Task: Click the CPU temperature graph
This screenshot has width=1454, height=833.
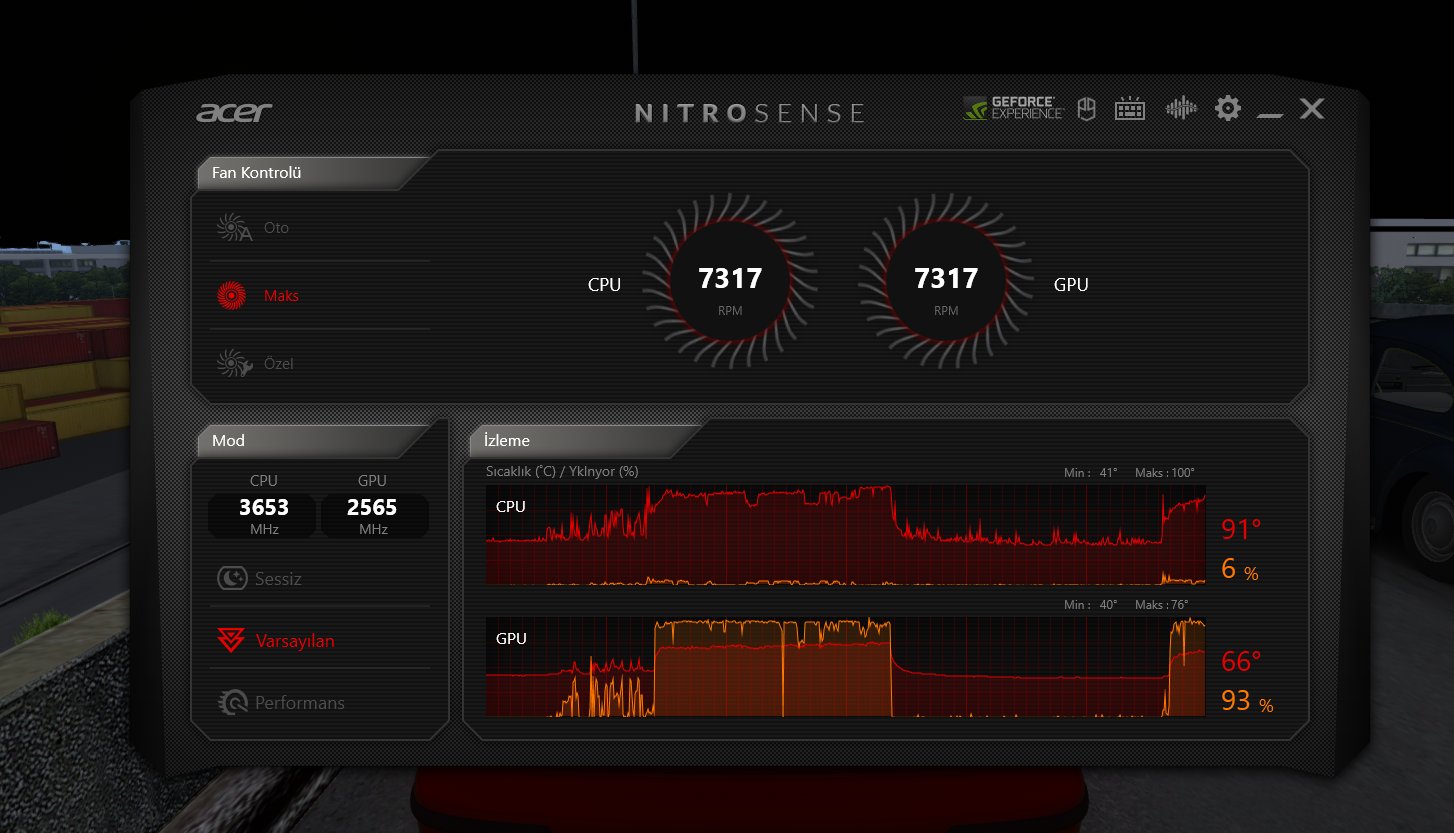Action: [x=846, y=535]
